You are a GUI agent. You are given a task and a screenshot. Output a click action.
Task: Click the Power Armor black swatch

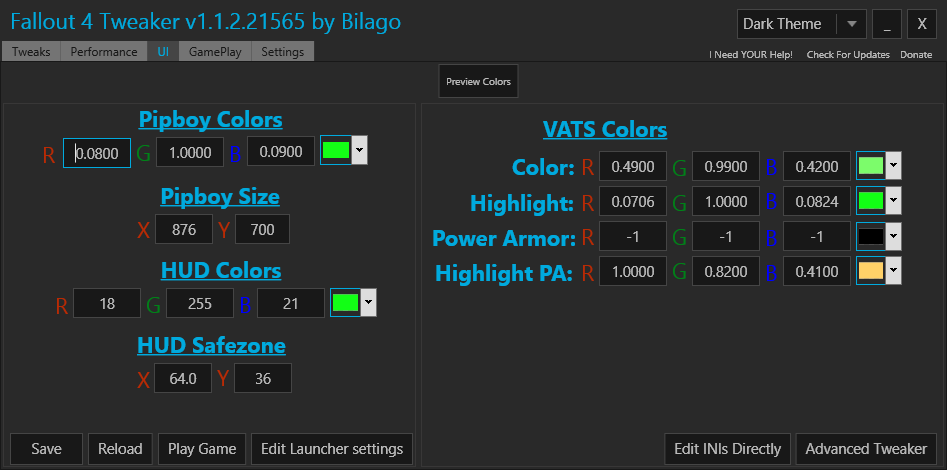[870, 236]
